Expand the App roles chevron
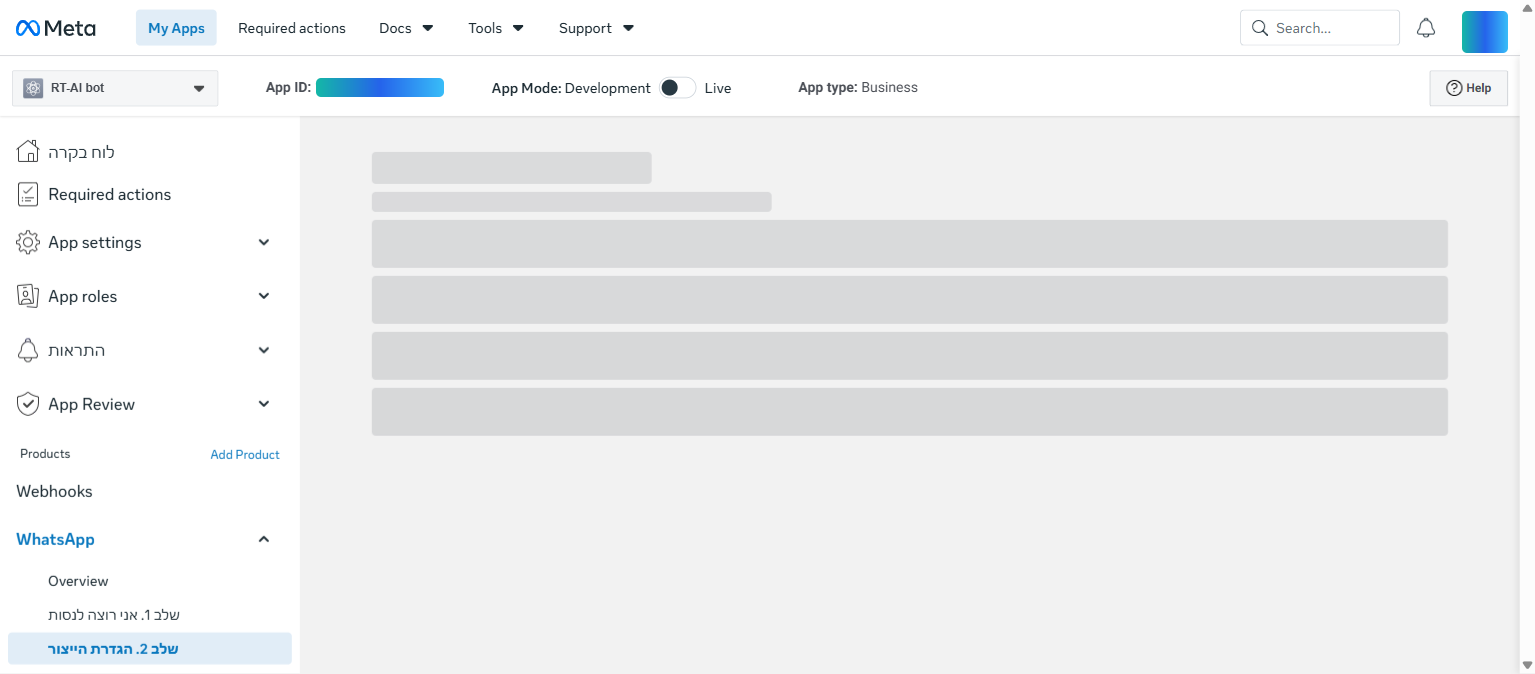Image resolution: width=1535 pixels, height=674 pixels. 264,296
